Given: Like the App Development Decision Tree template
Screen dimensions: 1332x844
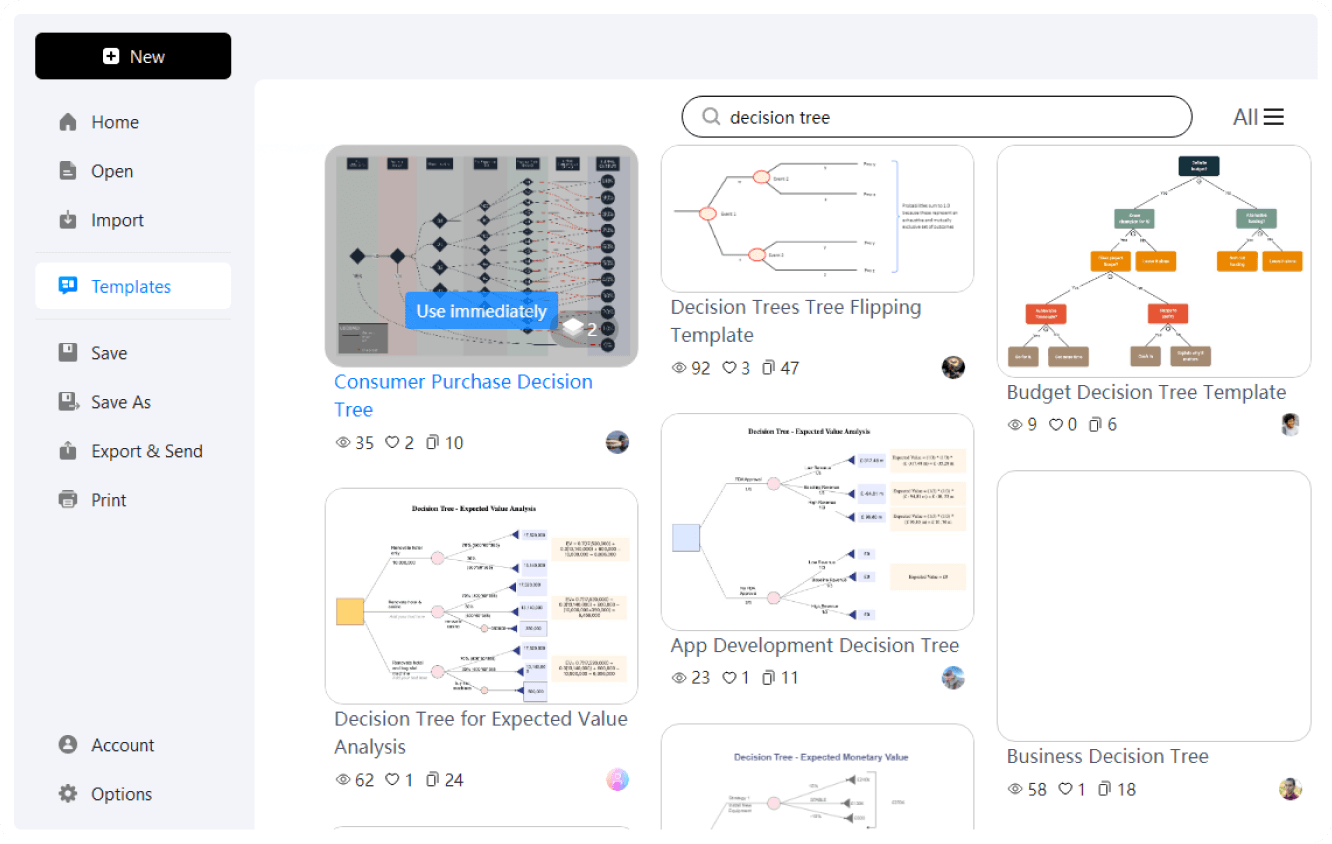Looking at the screenshot, I should pos(730,677).
